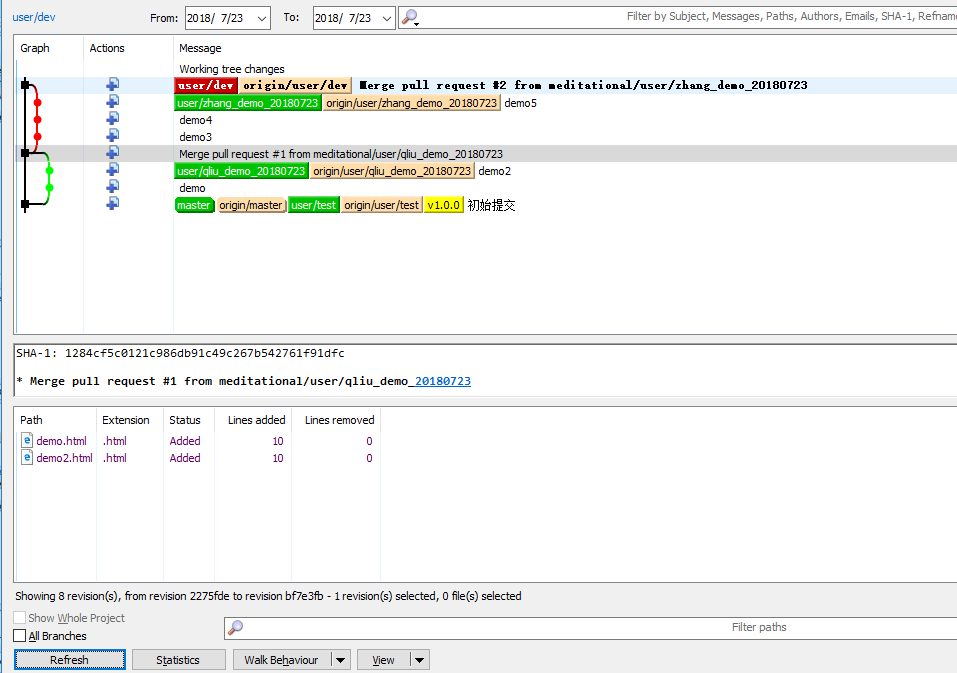This screenshot has width=957, height=673.
Task: Click the user/dev branch link at top left
Action: (32, 17)
